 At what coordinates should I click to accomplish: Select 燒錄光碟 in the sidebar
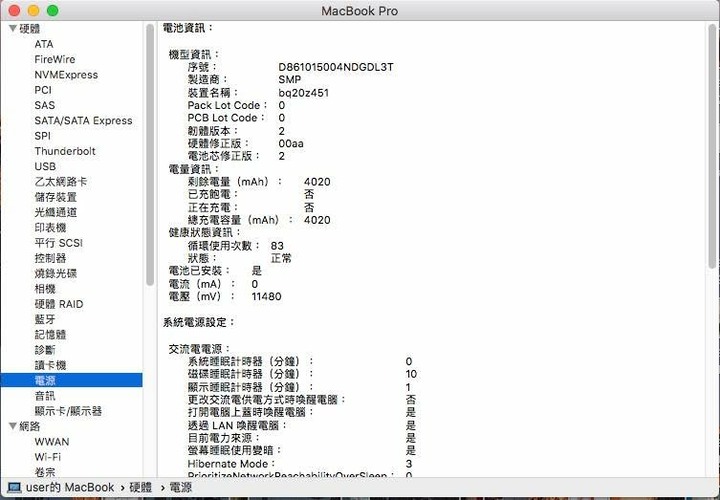coord(56,274)
